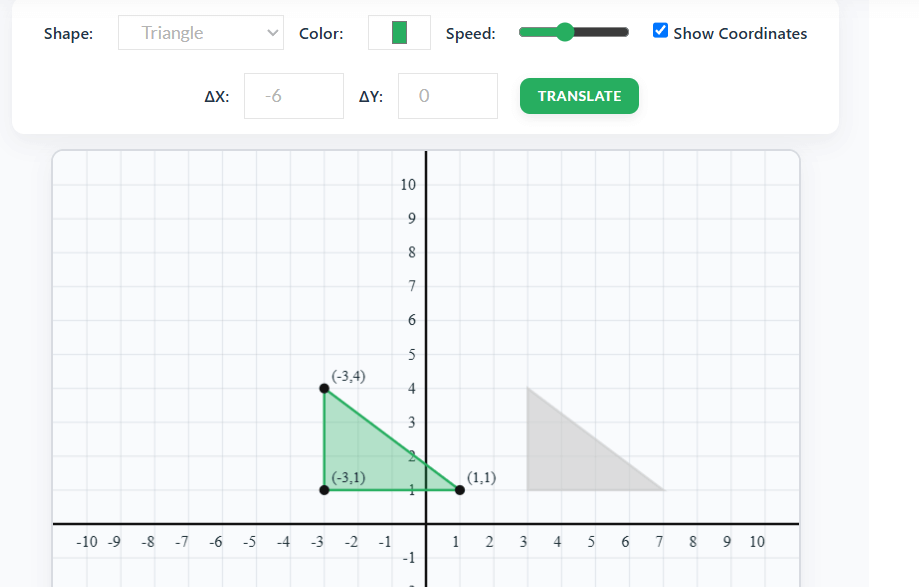Viewport: 919px width, 587px height.
Task: Click inside the green translated triangle
Action: (355, 460)
